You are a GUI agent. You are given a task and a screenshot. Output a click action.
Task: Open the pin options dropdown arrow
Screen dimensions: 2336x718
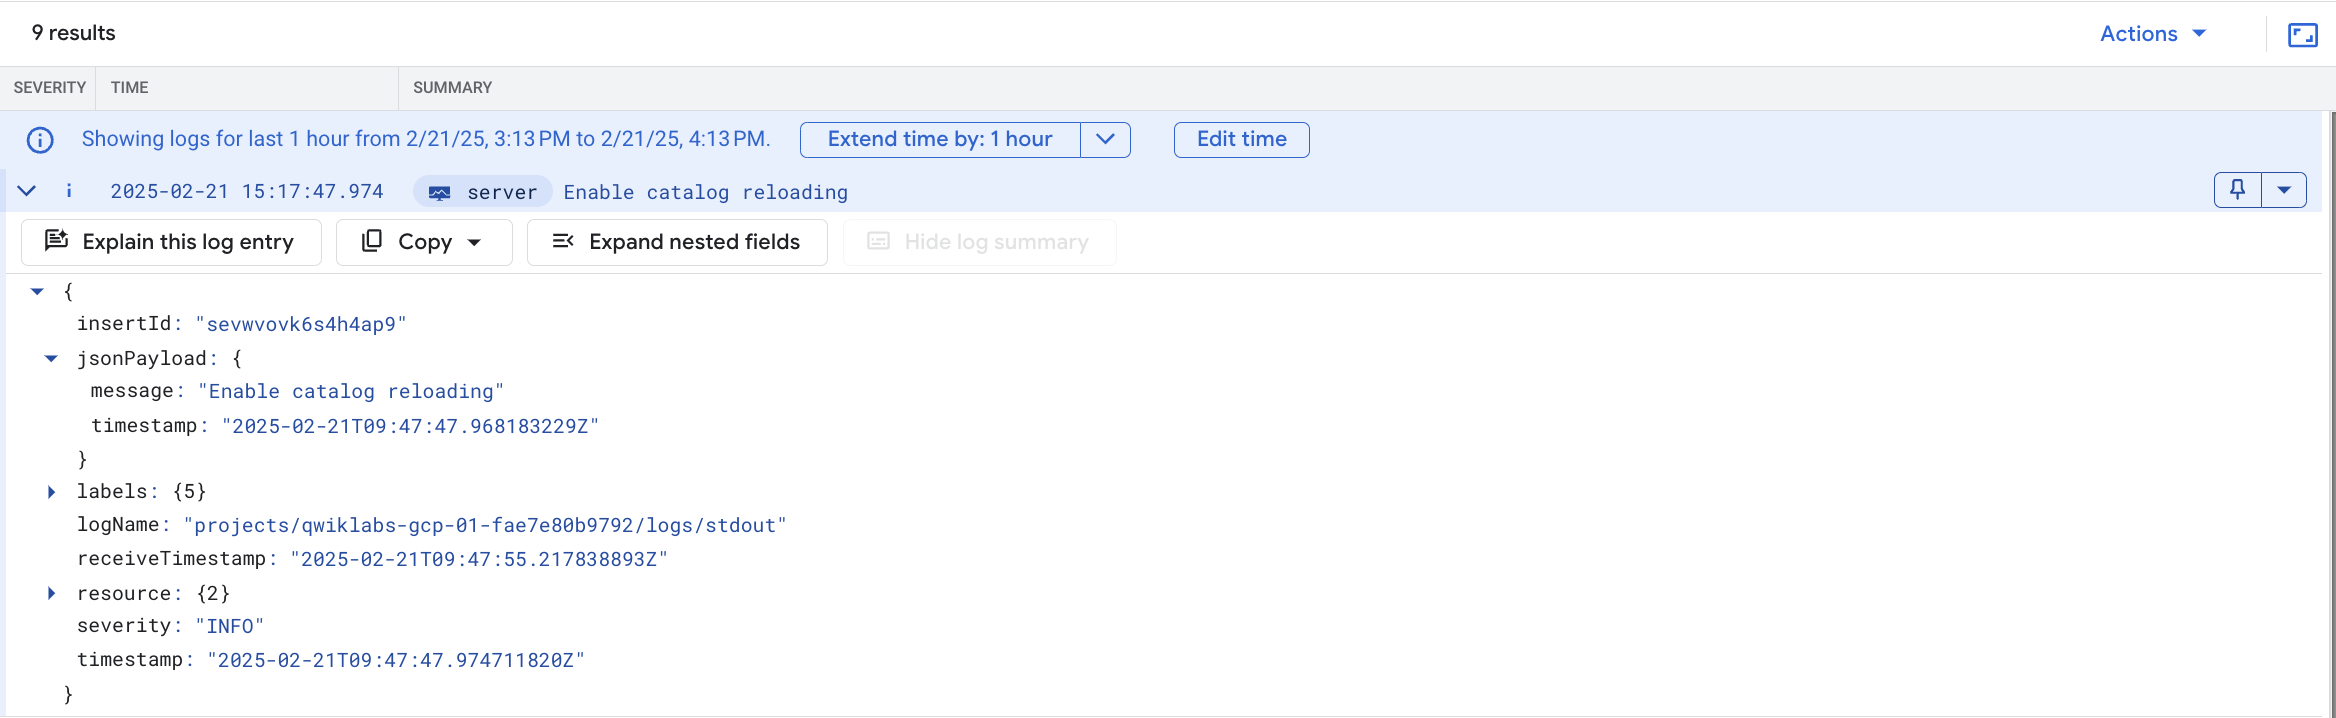click(x=2284, y=190)
